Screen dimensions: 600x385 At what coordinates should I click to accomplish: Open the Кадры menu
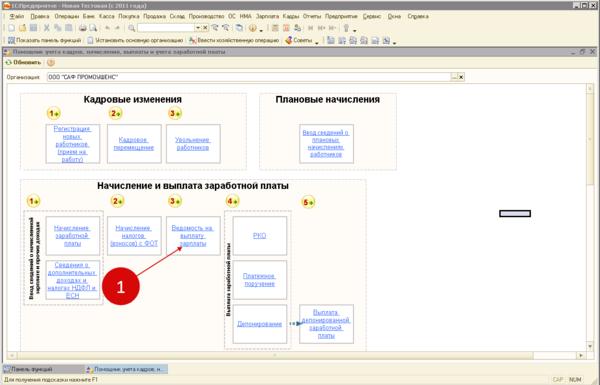(x=291, y=16)
